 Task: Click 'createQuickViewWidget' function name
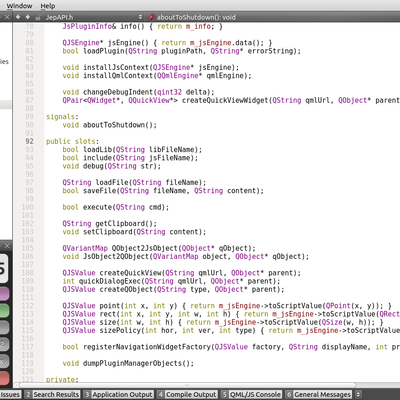pos(225,100)
